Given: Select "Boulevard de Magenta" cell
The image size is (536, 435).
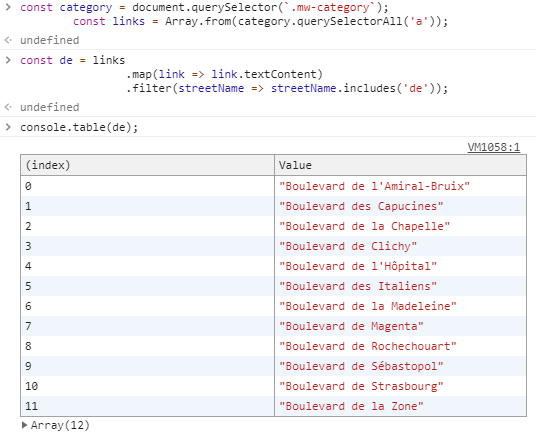Looking at the screenshot, I should [x=400, y=326].
